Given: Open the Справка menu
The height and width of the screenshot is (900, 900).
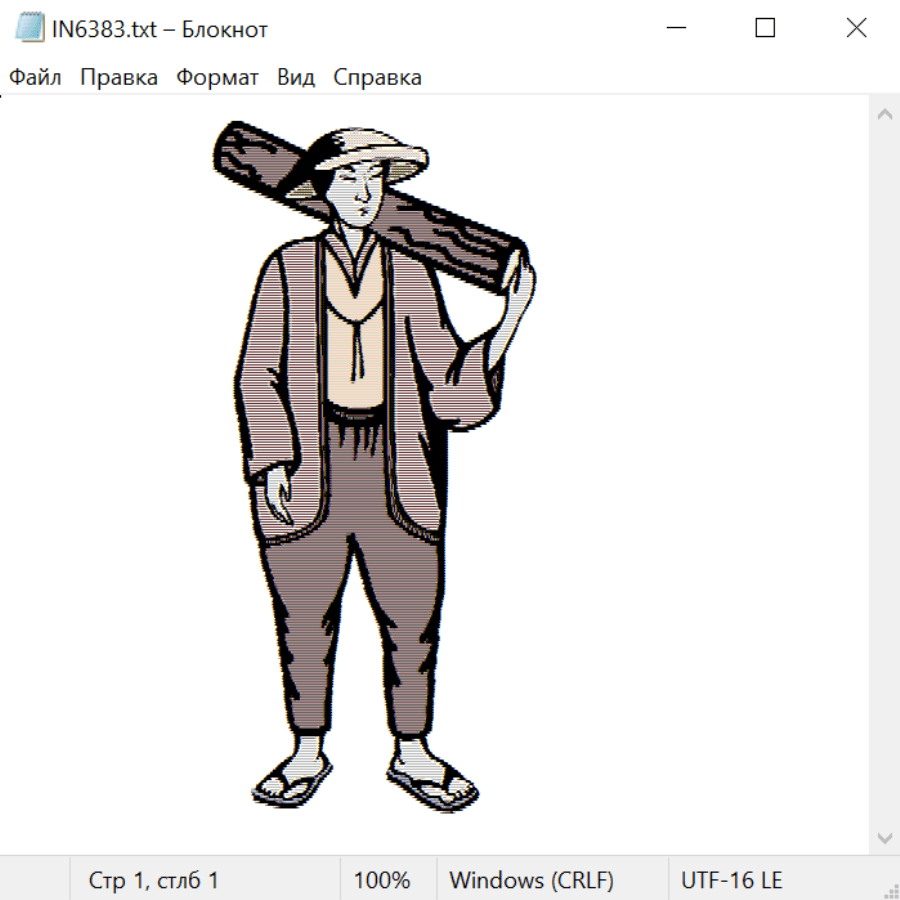Looking at the screenshot, I should point(377,78).
